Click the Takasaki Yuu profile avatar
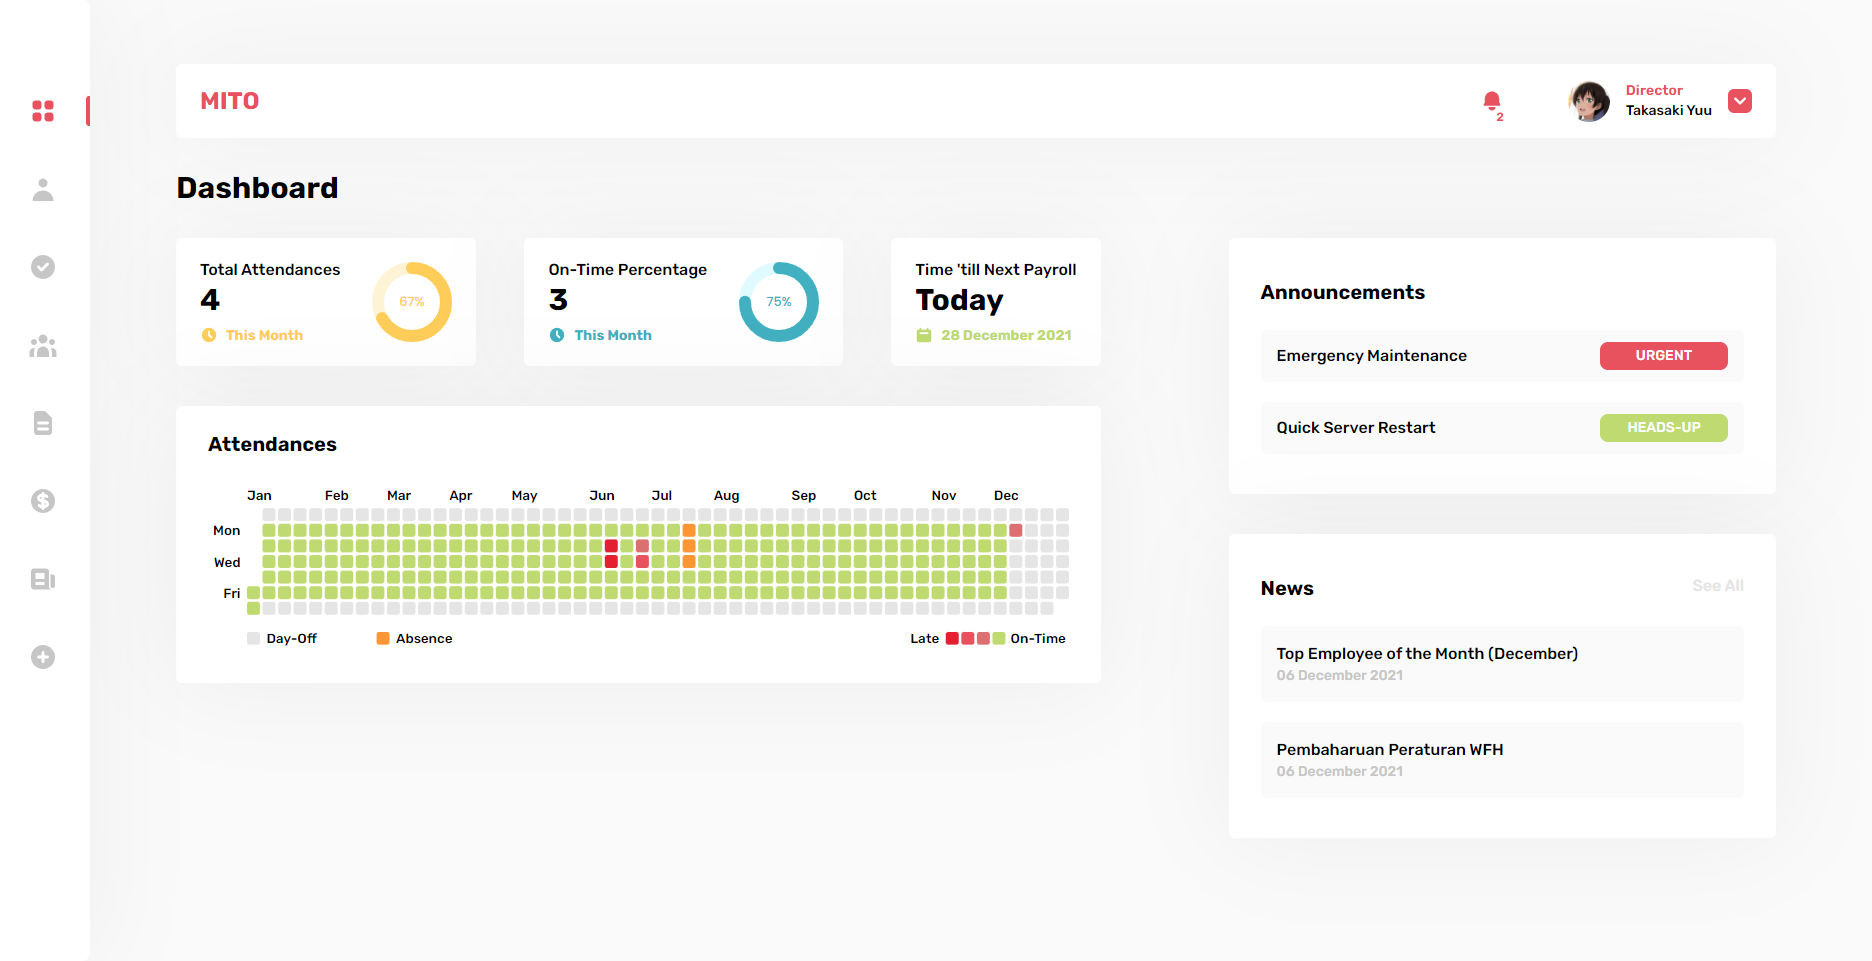1872x961 pixels. (1589, 101)
